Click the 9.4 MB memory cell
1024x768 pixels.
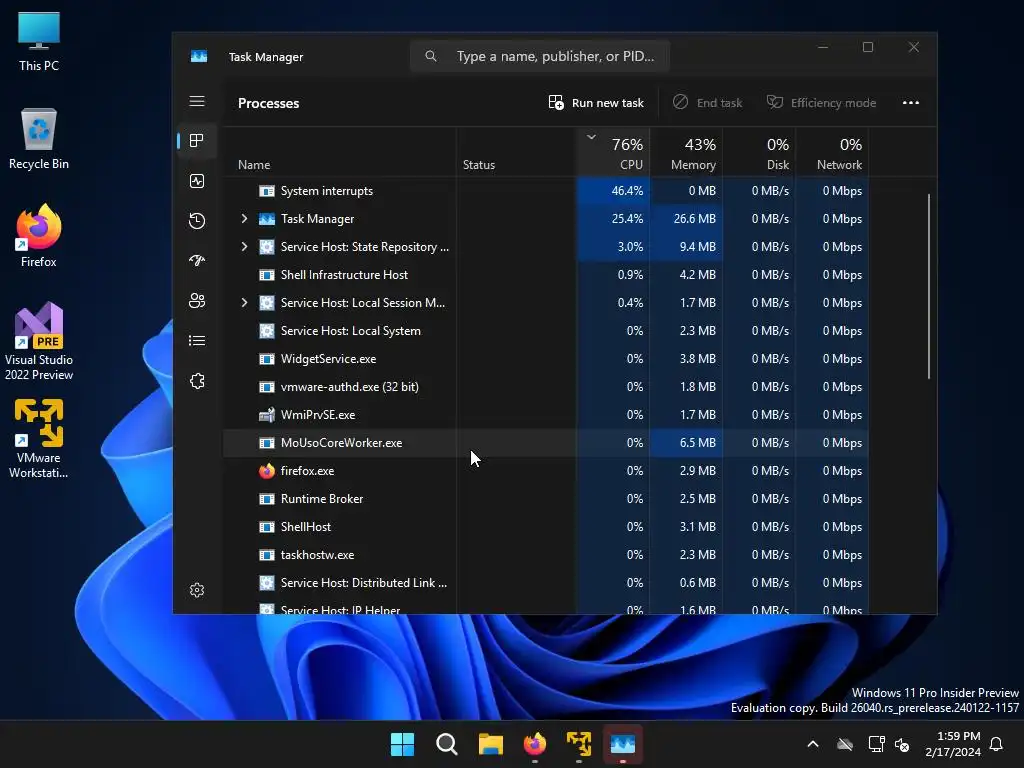686,247
